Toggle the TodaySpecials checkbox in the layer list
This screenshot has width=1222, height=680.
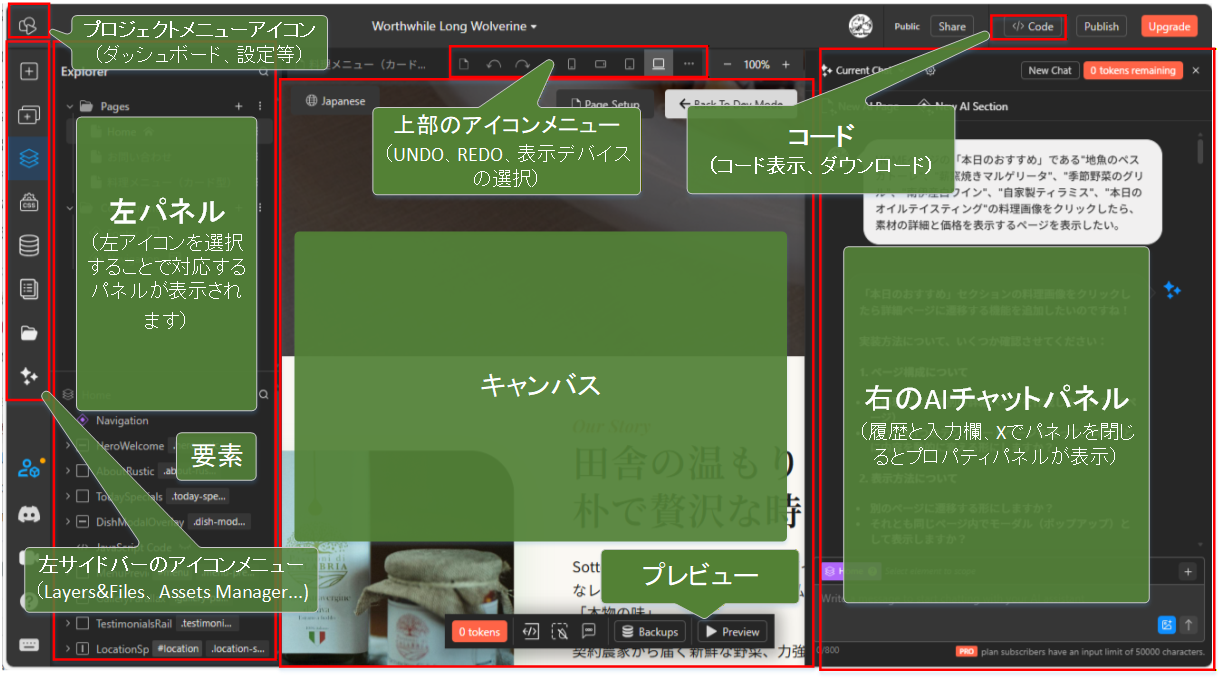(84, 496)
